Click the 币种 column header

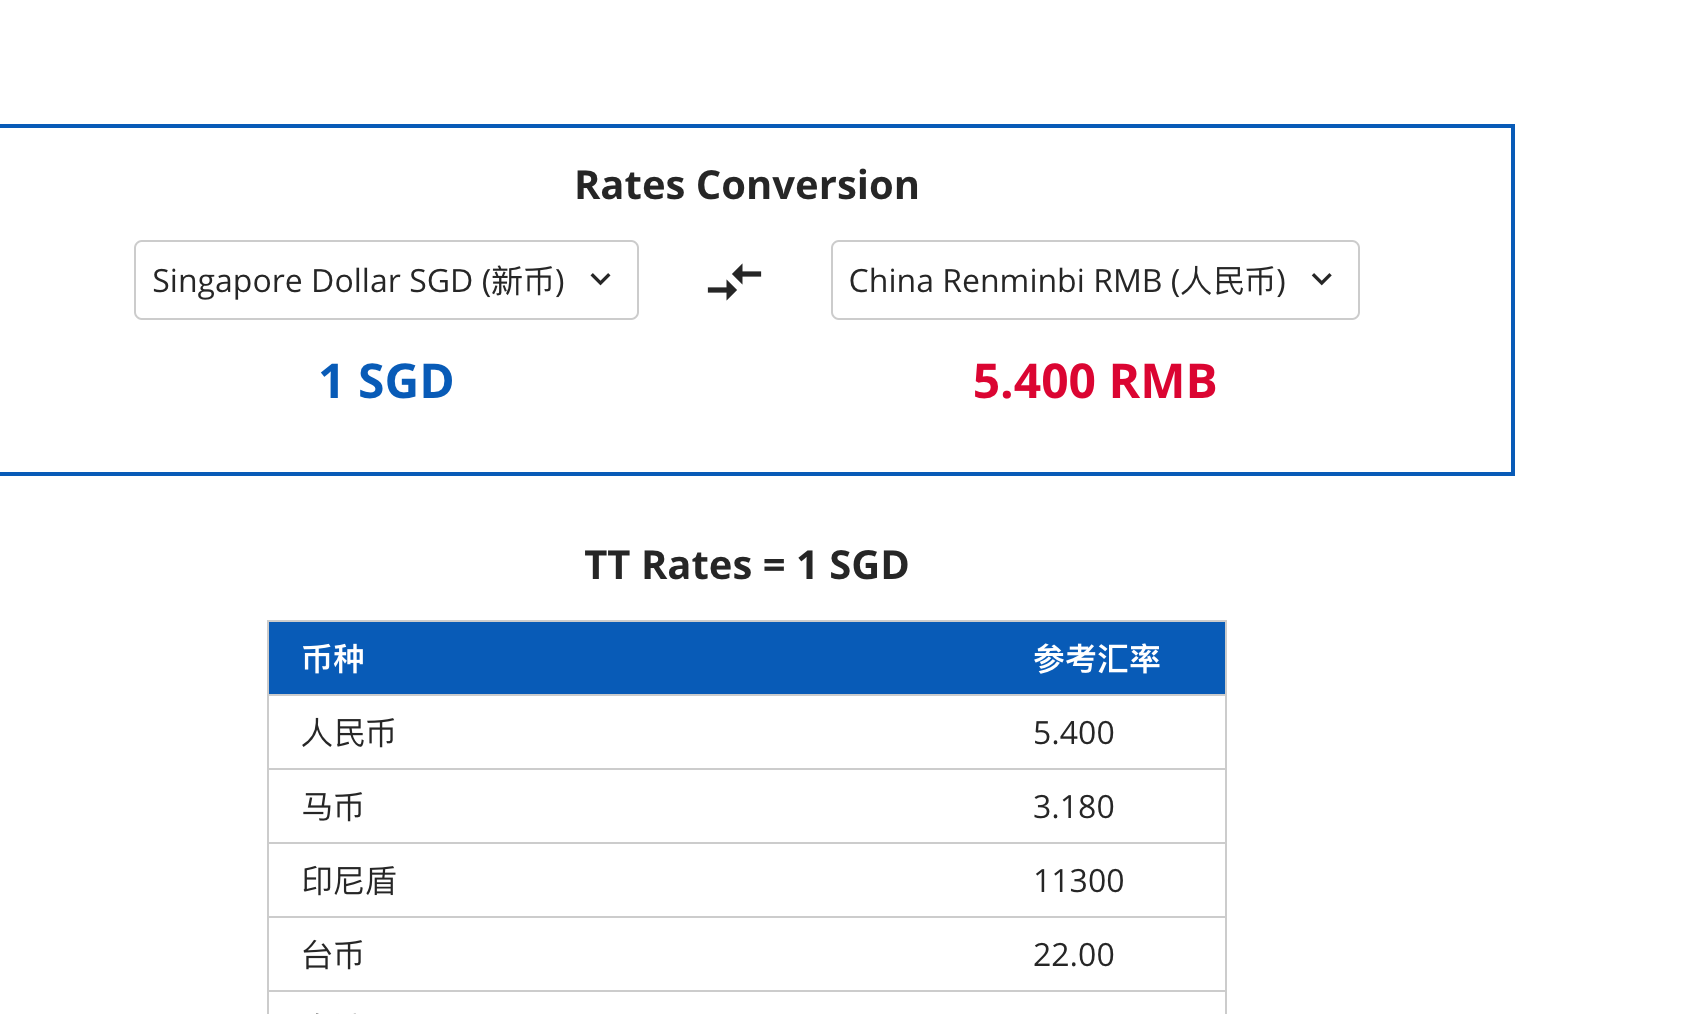pyautogui.click(x=333, y=659)
